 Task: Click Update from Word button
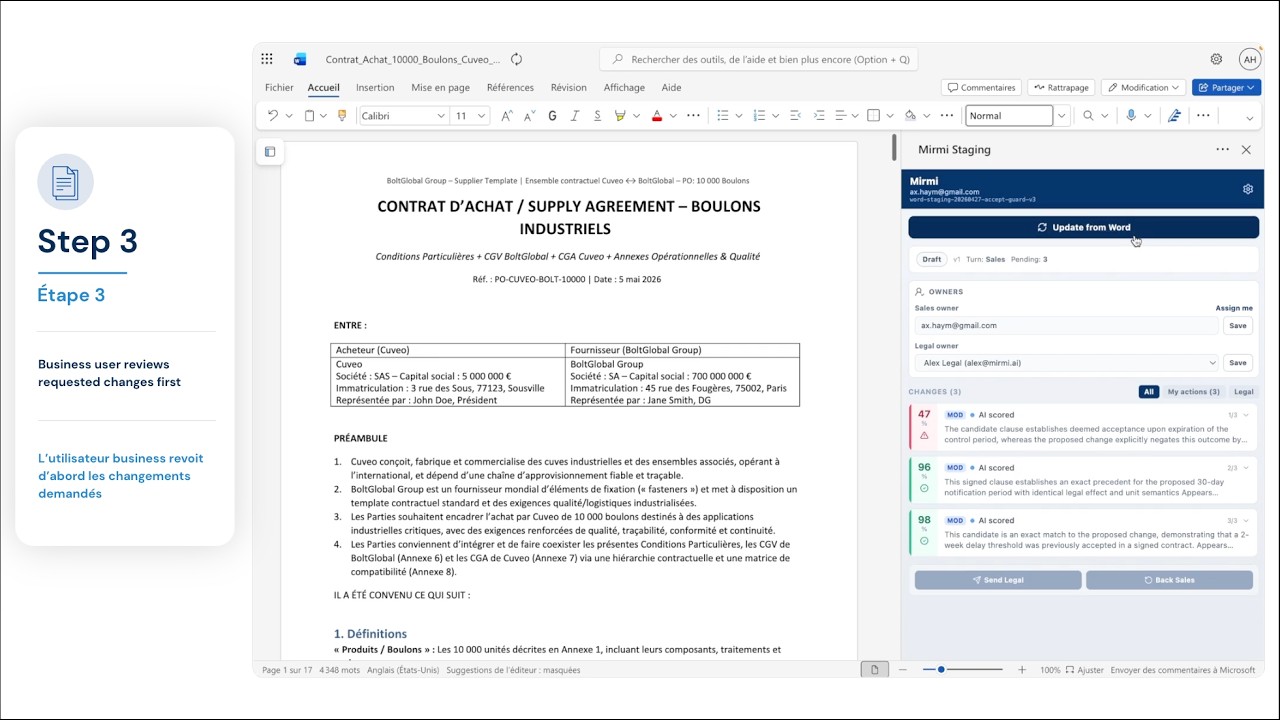pos(1083,227)
